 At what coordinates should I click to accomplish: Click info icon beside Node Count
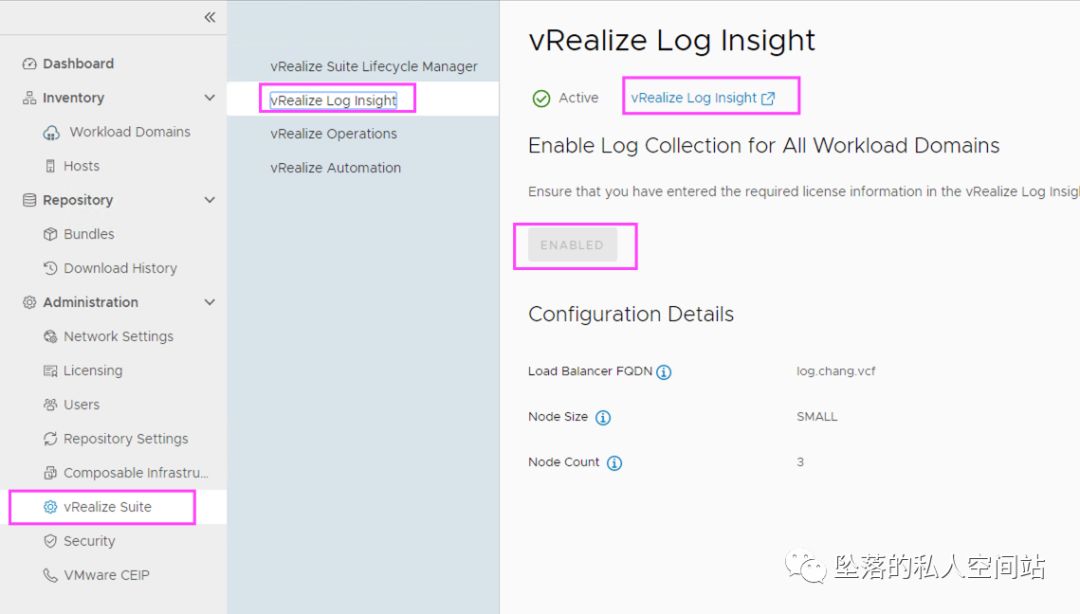(x=614, y=463)
